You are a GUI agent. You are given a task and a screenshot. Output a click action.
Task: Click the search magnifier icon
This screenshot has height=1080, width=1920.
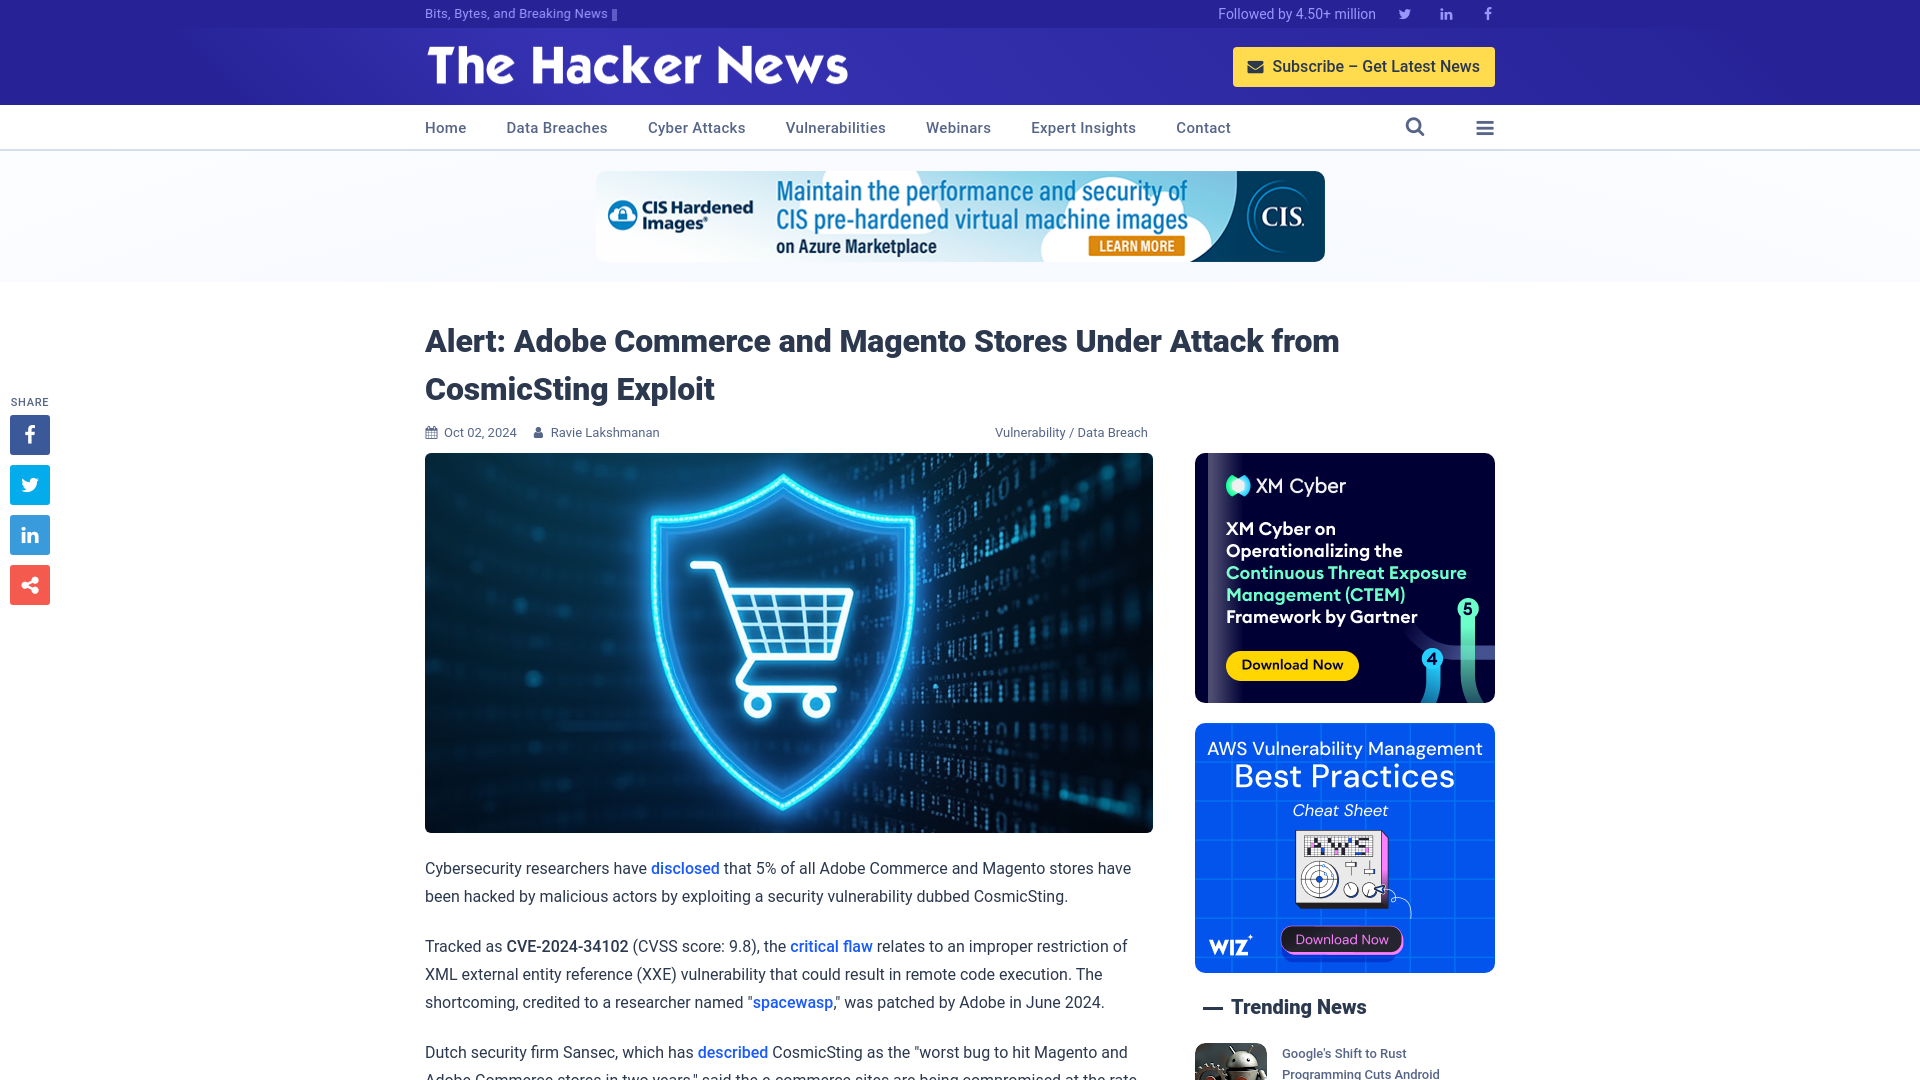[x=1415, y=127]
